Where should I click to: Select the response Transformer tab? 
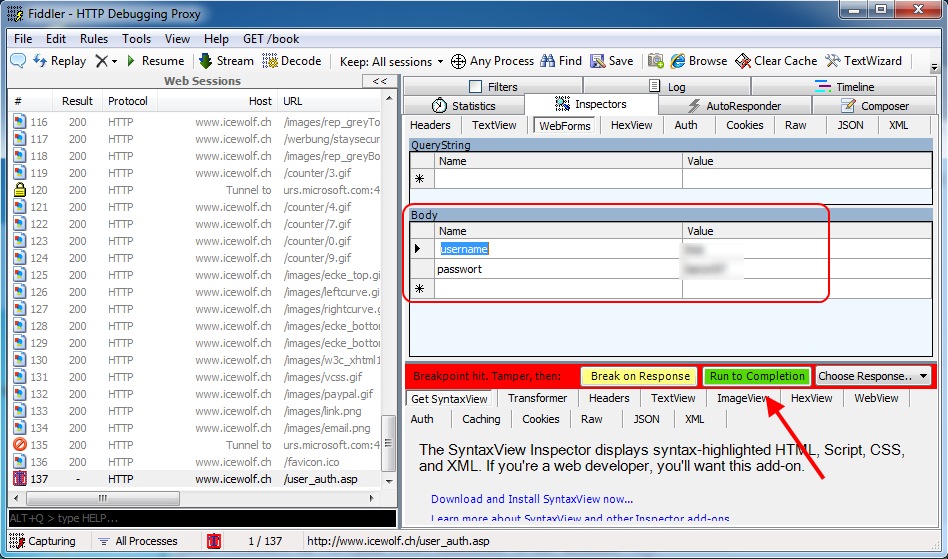pyautogui.click(x=537, y=398)
